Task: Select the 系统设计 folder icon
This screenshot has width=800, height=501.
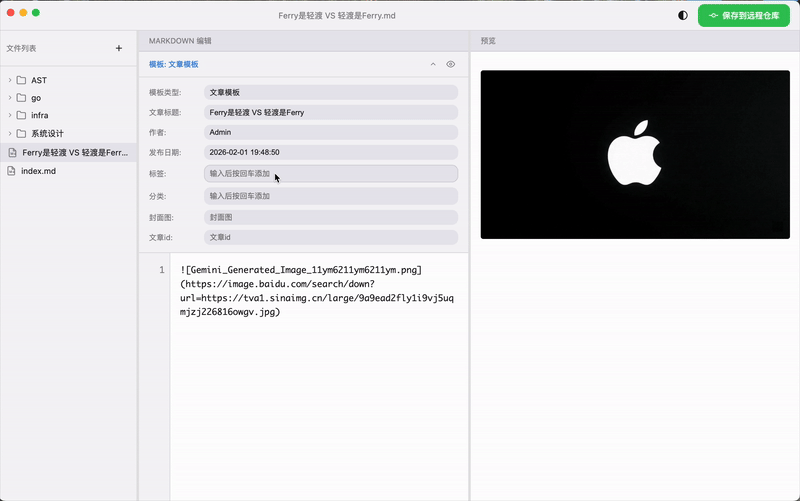Action: point(21,133)
